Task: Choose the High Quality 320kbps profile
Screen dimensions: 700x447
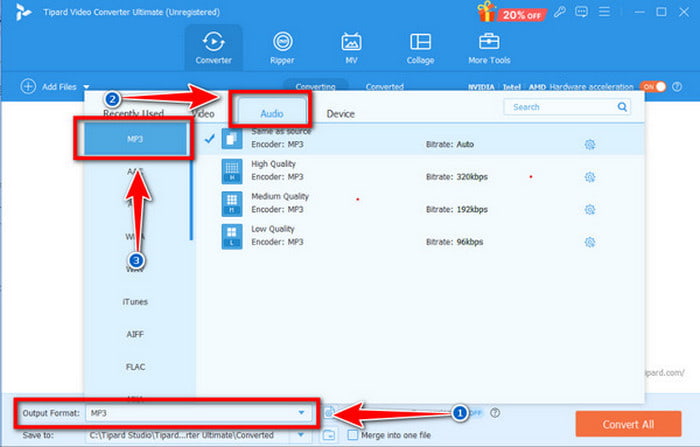Action: click(x=421, y=171)
